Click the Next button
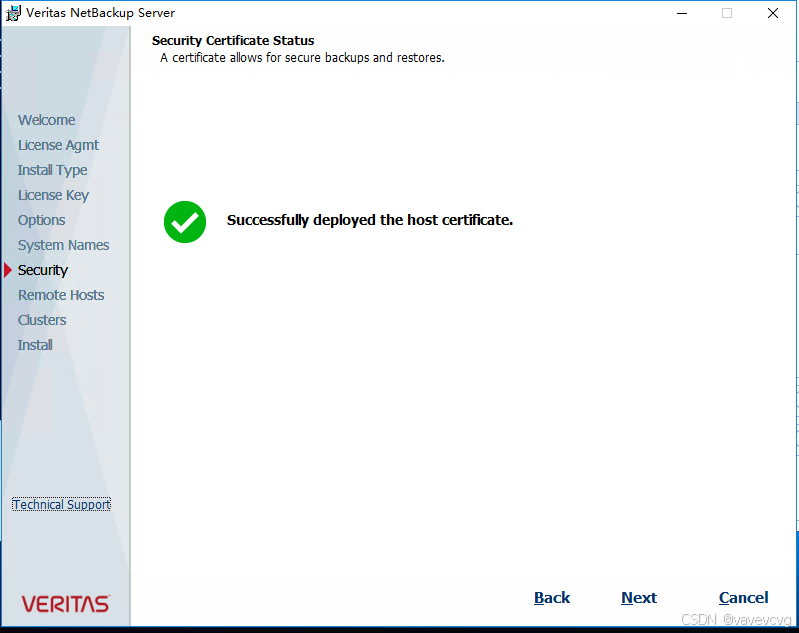 [x=638, y=597]
